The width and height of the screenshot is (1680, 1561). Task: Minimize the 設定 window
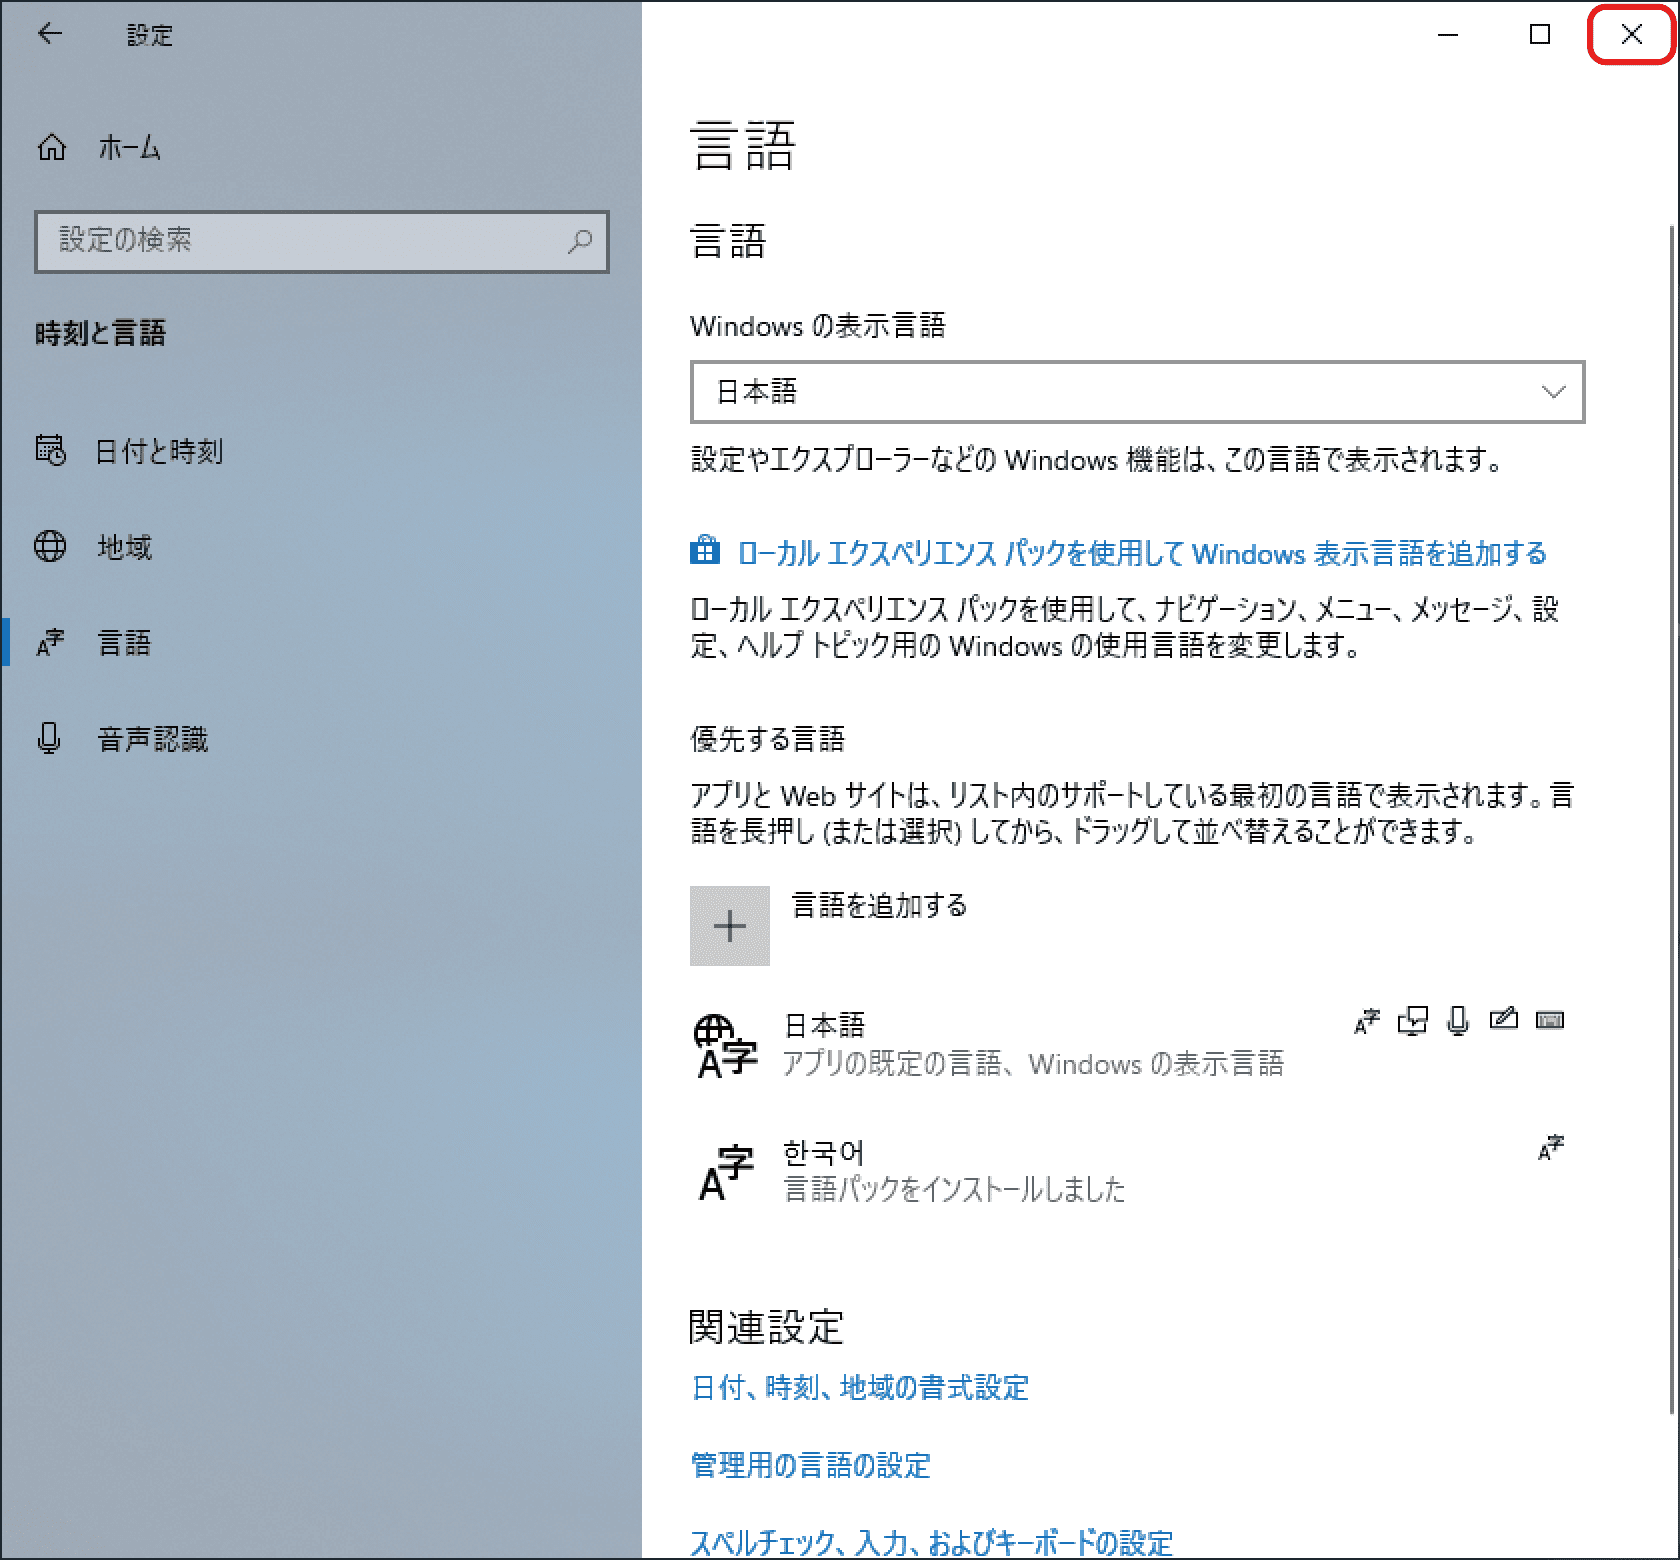(1448, 35)
